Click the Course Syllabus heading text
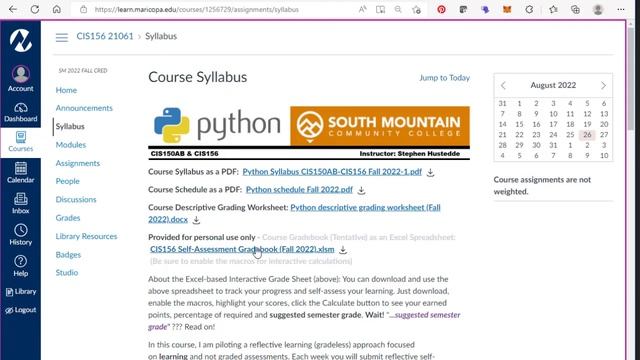Viewport: 640px width, 360px height. (x=198, y=77)
